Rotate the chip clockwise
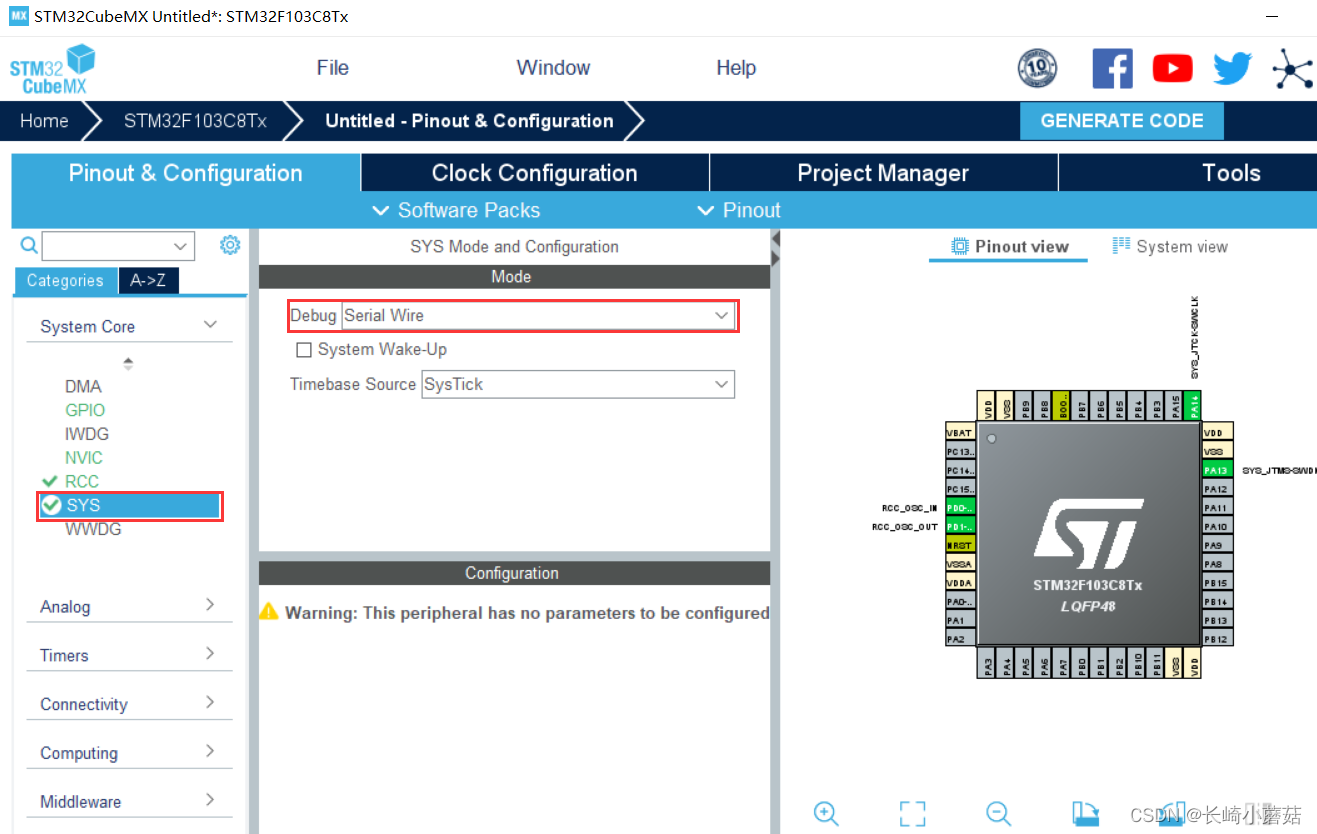 click(x=1085, y=813)
